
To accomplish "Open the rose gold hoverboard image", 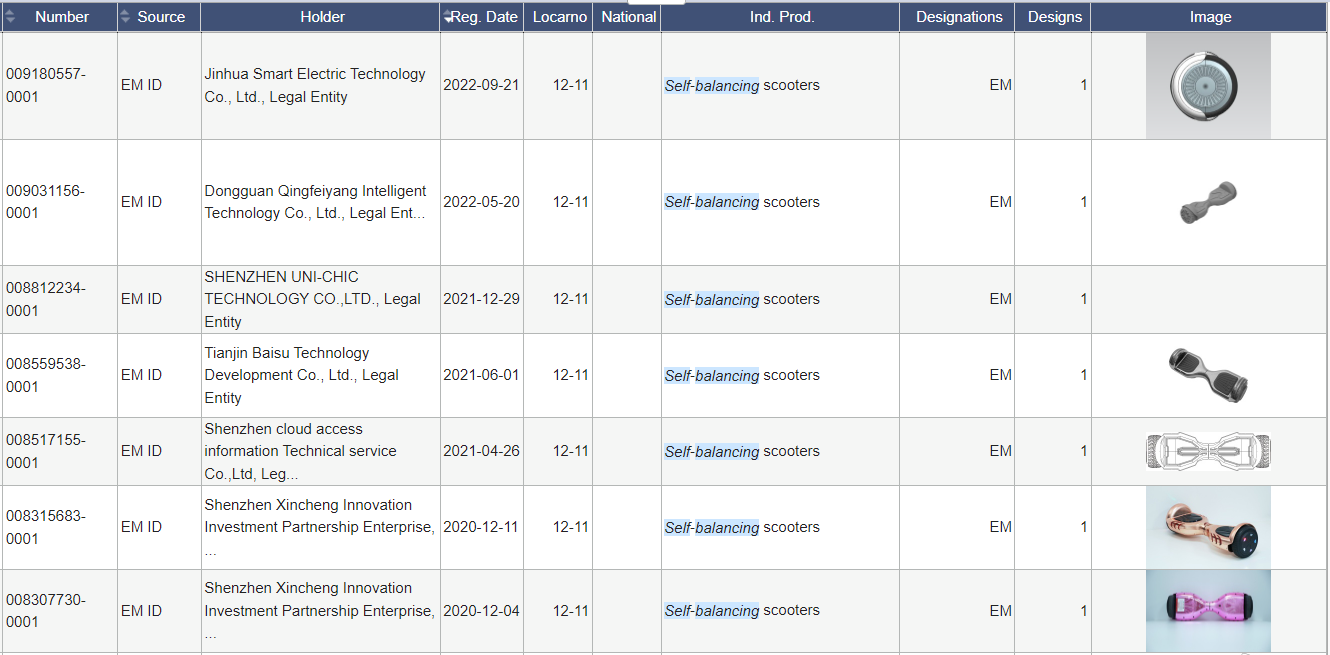I will pos(1208,527).
